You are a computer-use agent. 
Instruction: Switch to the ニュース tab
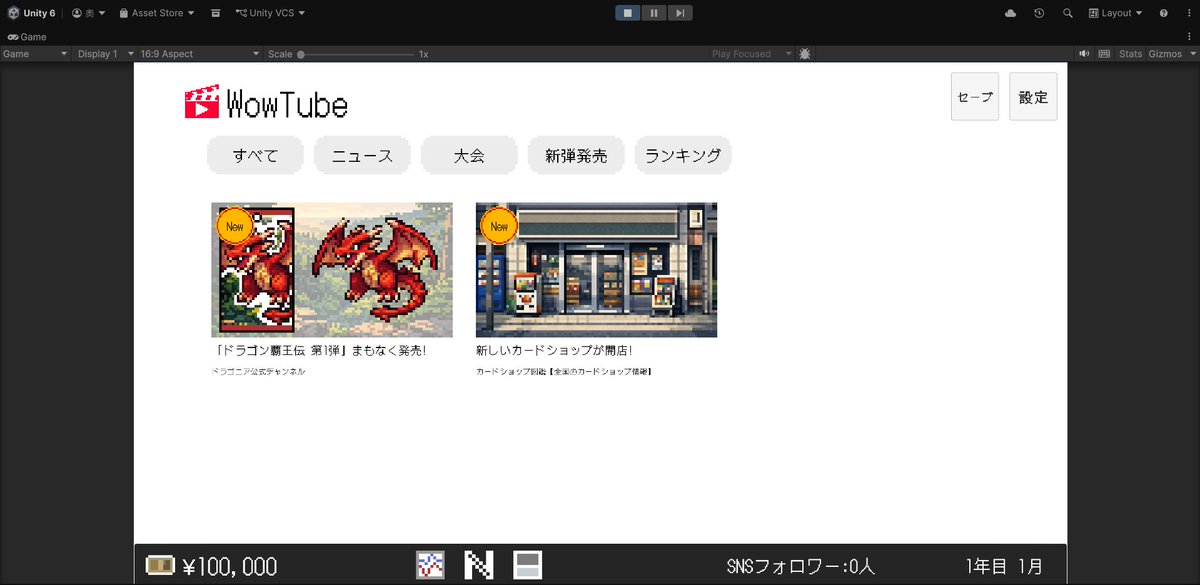(362, 155)
